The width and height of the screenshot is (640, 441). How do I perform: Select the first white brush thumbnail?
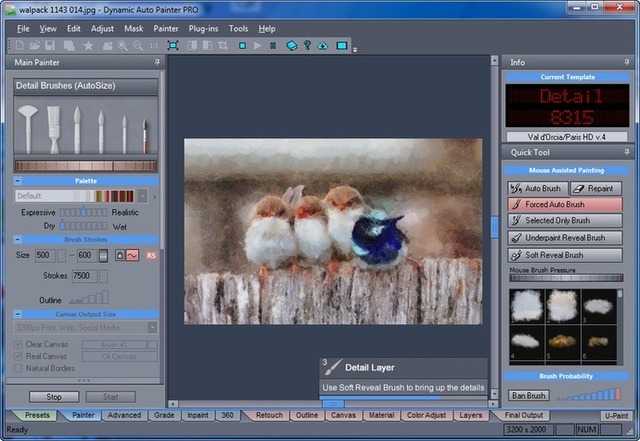524,305
